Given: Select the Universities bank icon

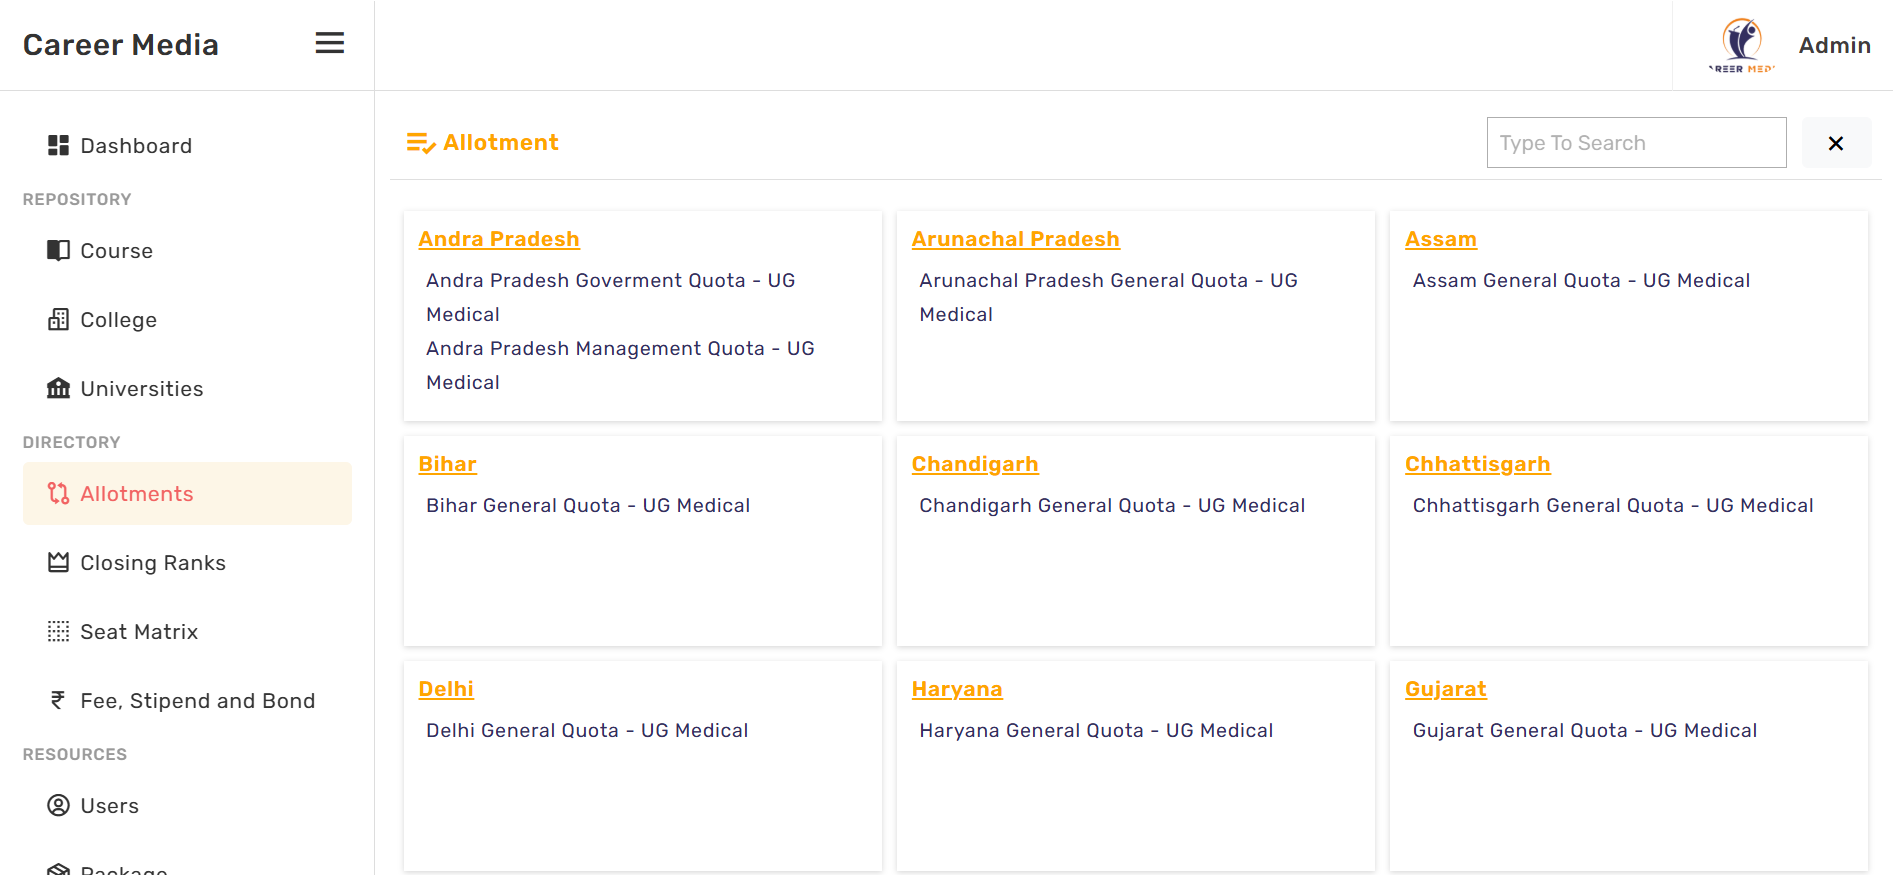Looking at the screenshot, I should pos(59,389).
